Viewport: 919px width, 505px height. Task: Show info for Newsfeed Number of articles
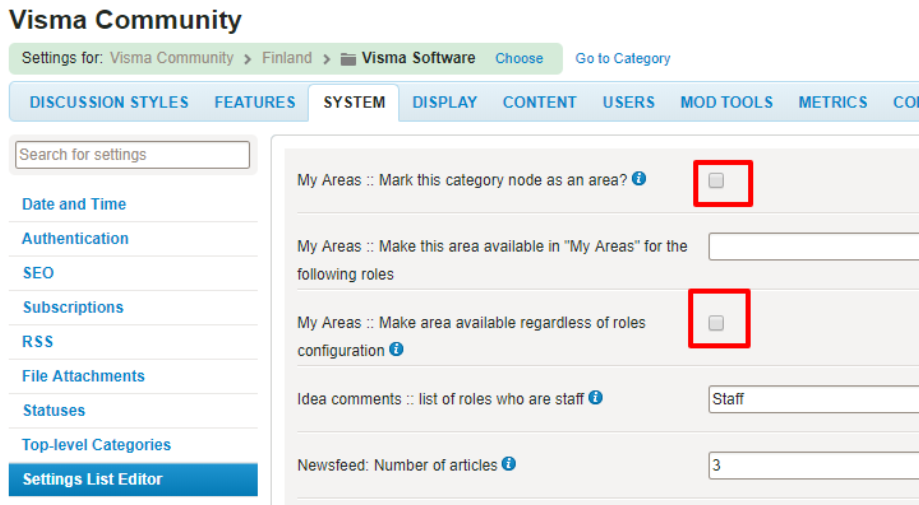click(509, 464)
